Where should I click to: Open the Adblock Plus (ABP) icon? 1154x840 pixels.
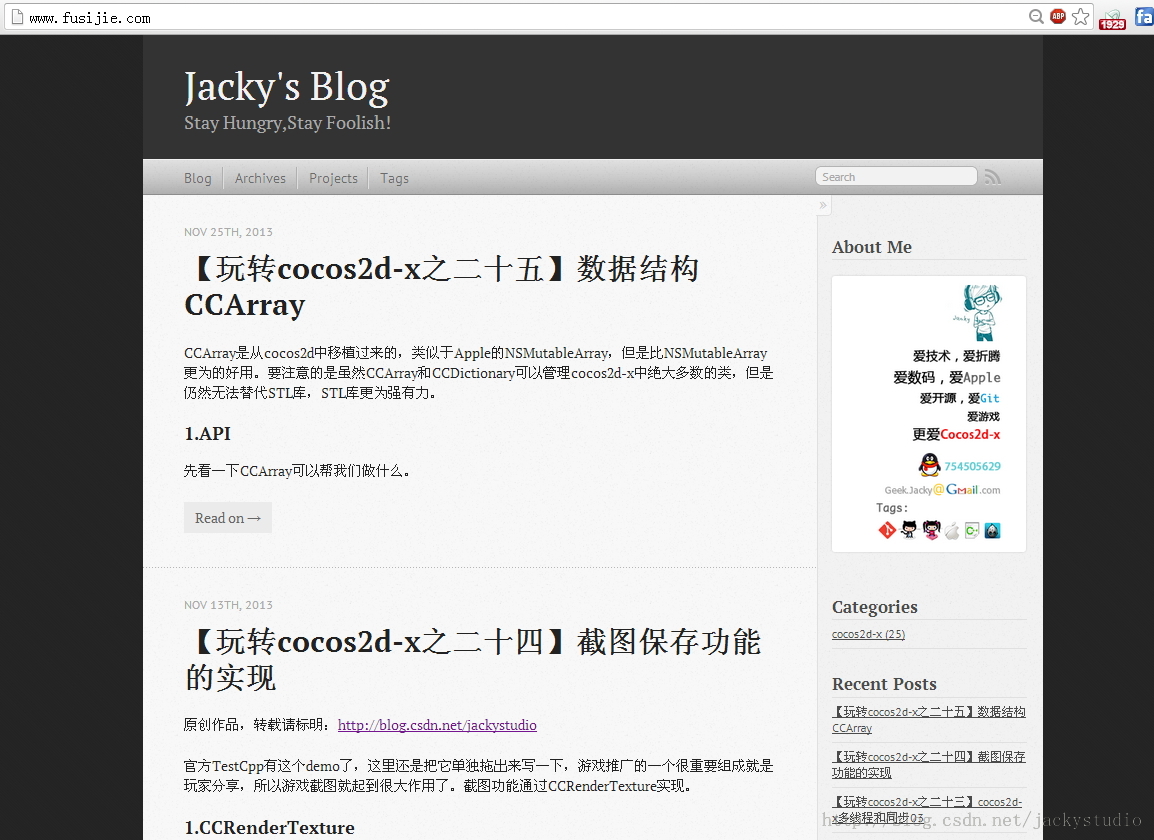pyautogui.click(x=1058, y=16)
